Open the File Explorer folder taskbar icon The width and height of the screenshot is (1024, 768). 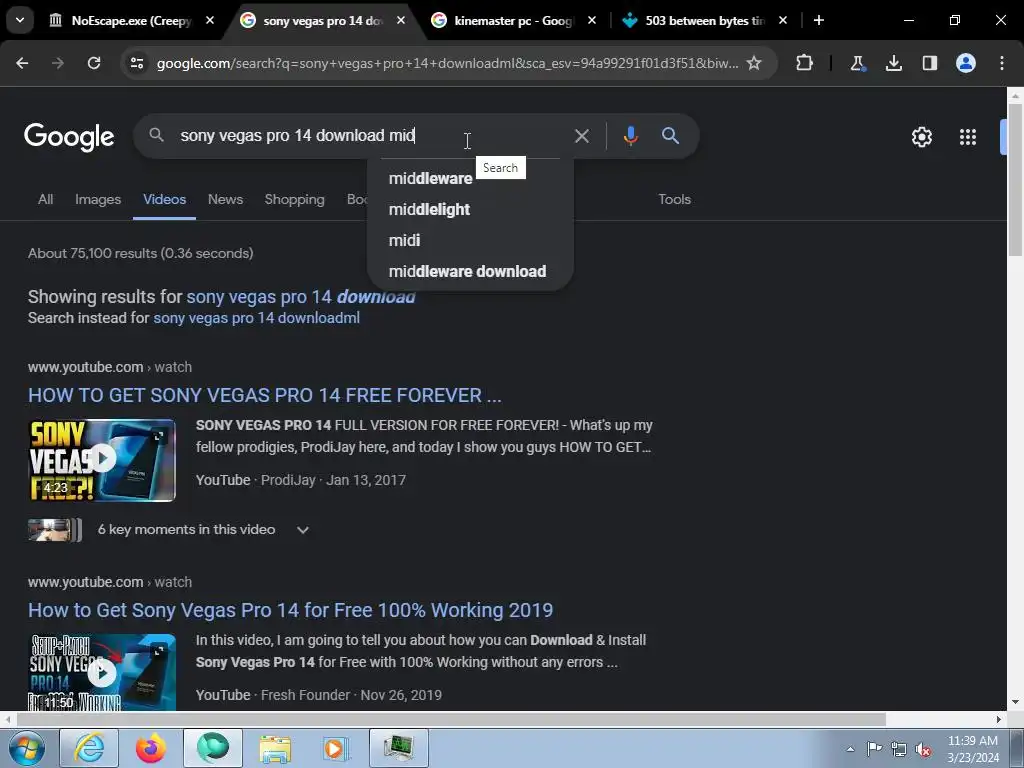[x=275, y=748]
